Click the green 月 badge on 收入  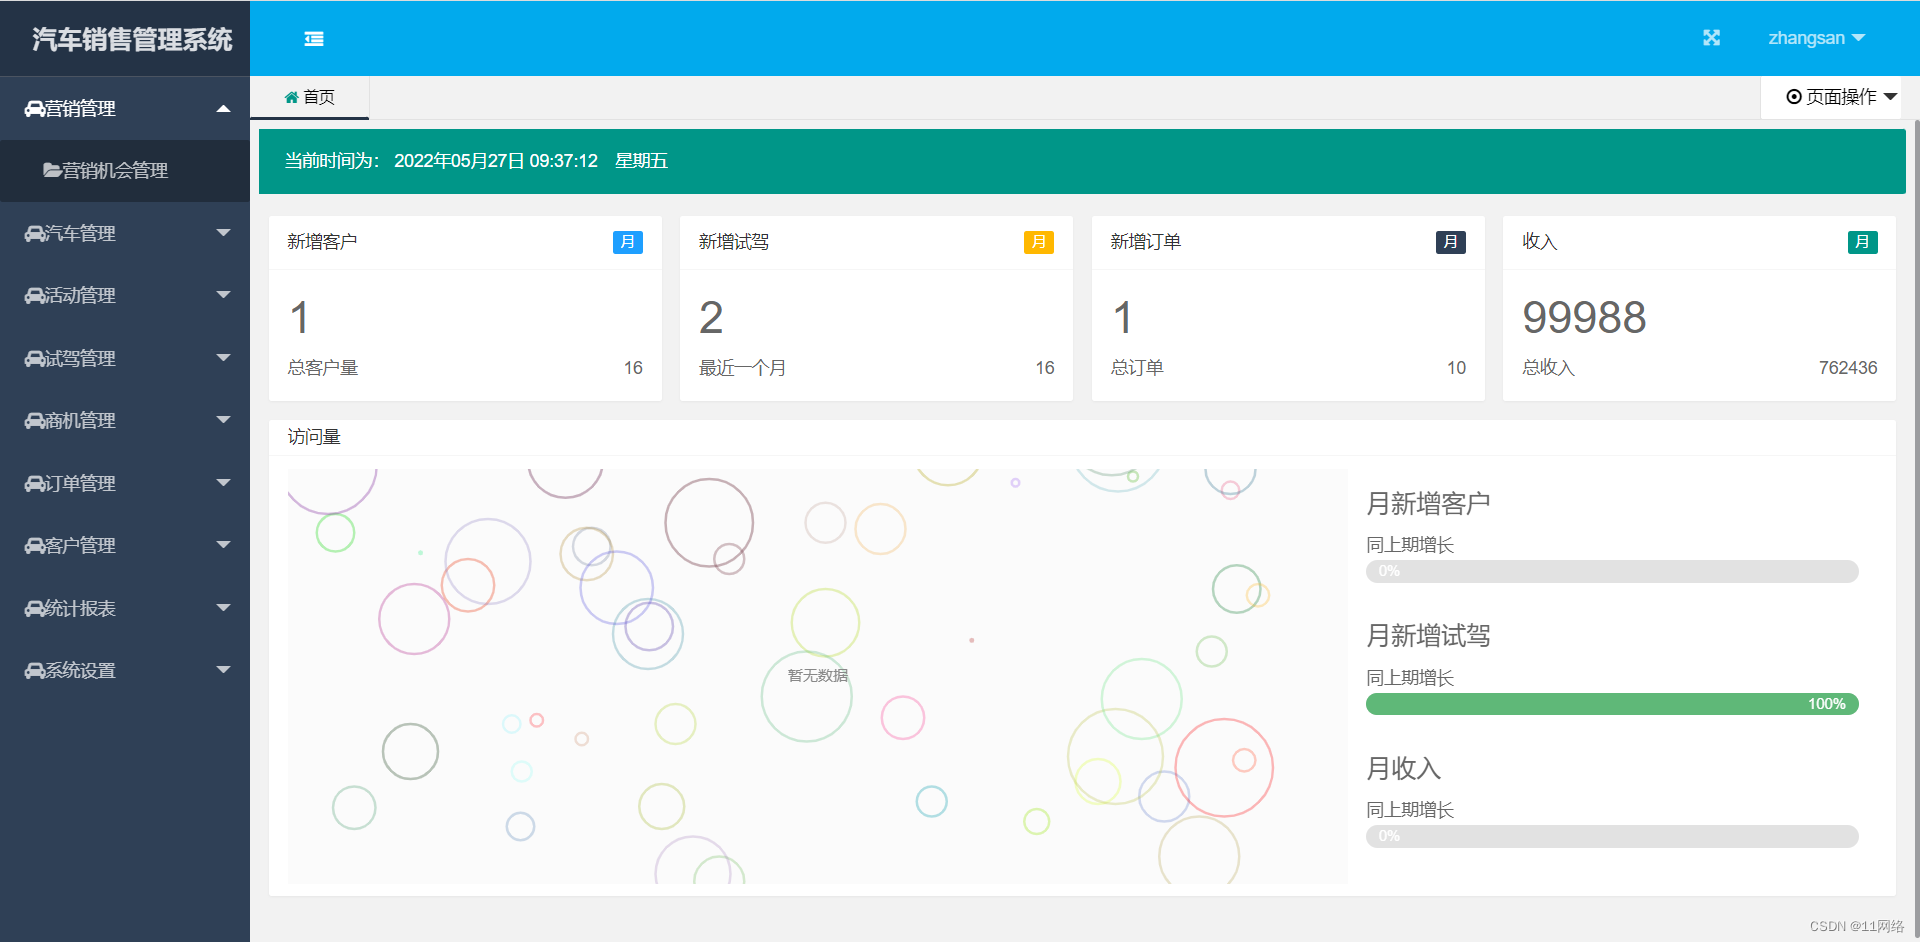point(1862,242)
